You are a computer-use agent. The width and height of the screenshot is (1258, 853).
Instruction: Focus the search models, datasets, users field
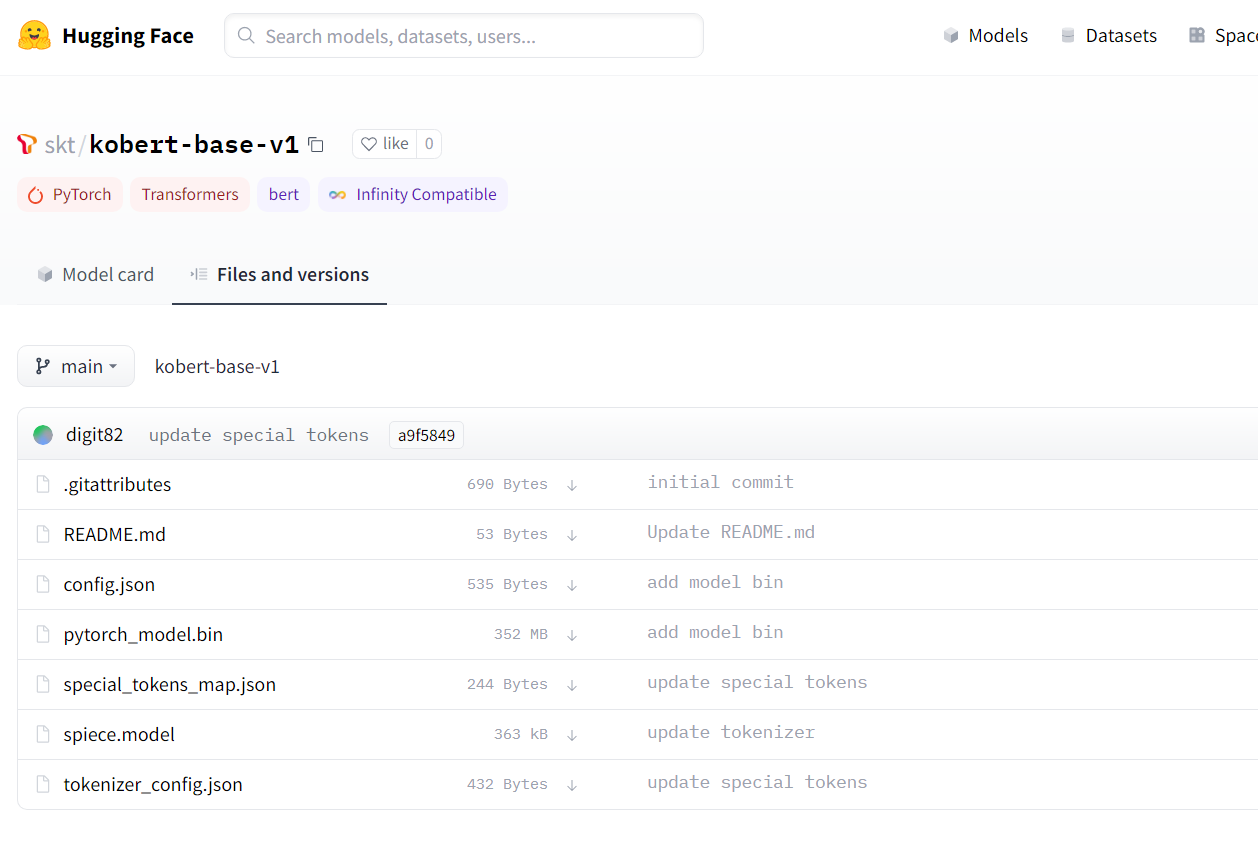coord(464,36)
